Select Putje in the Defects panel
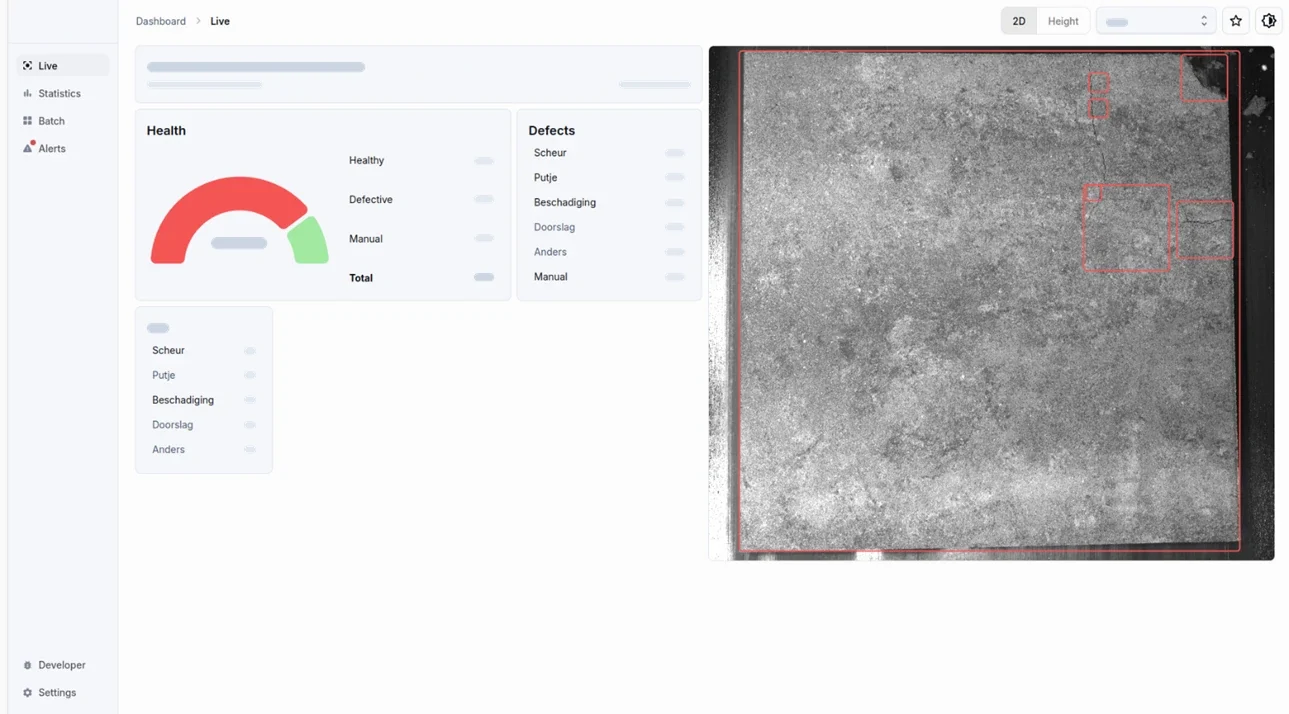This screenshot has height=714, width=1289. point(609,177)
